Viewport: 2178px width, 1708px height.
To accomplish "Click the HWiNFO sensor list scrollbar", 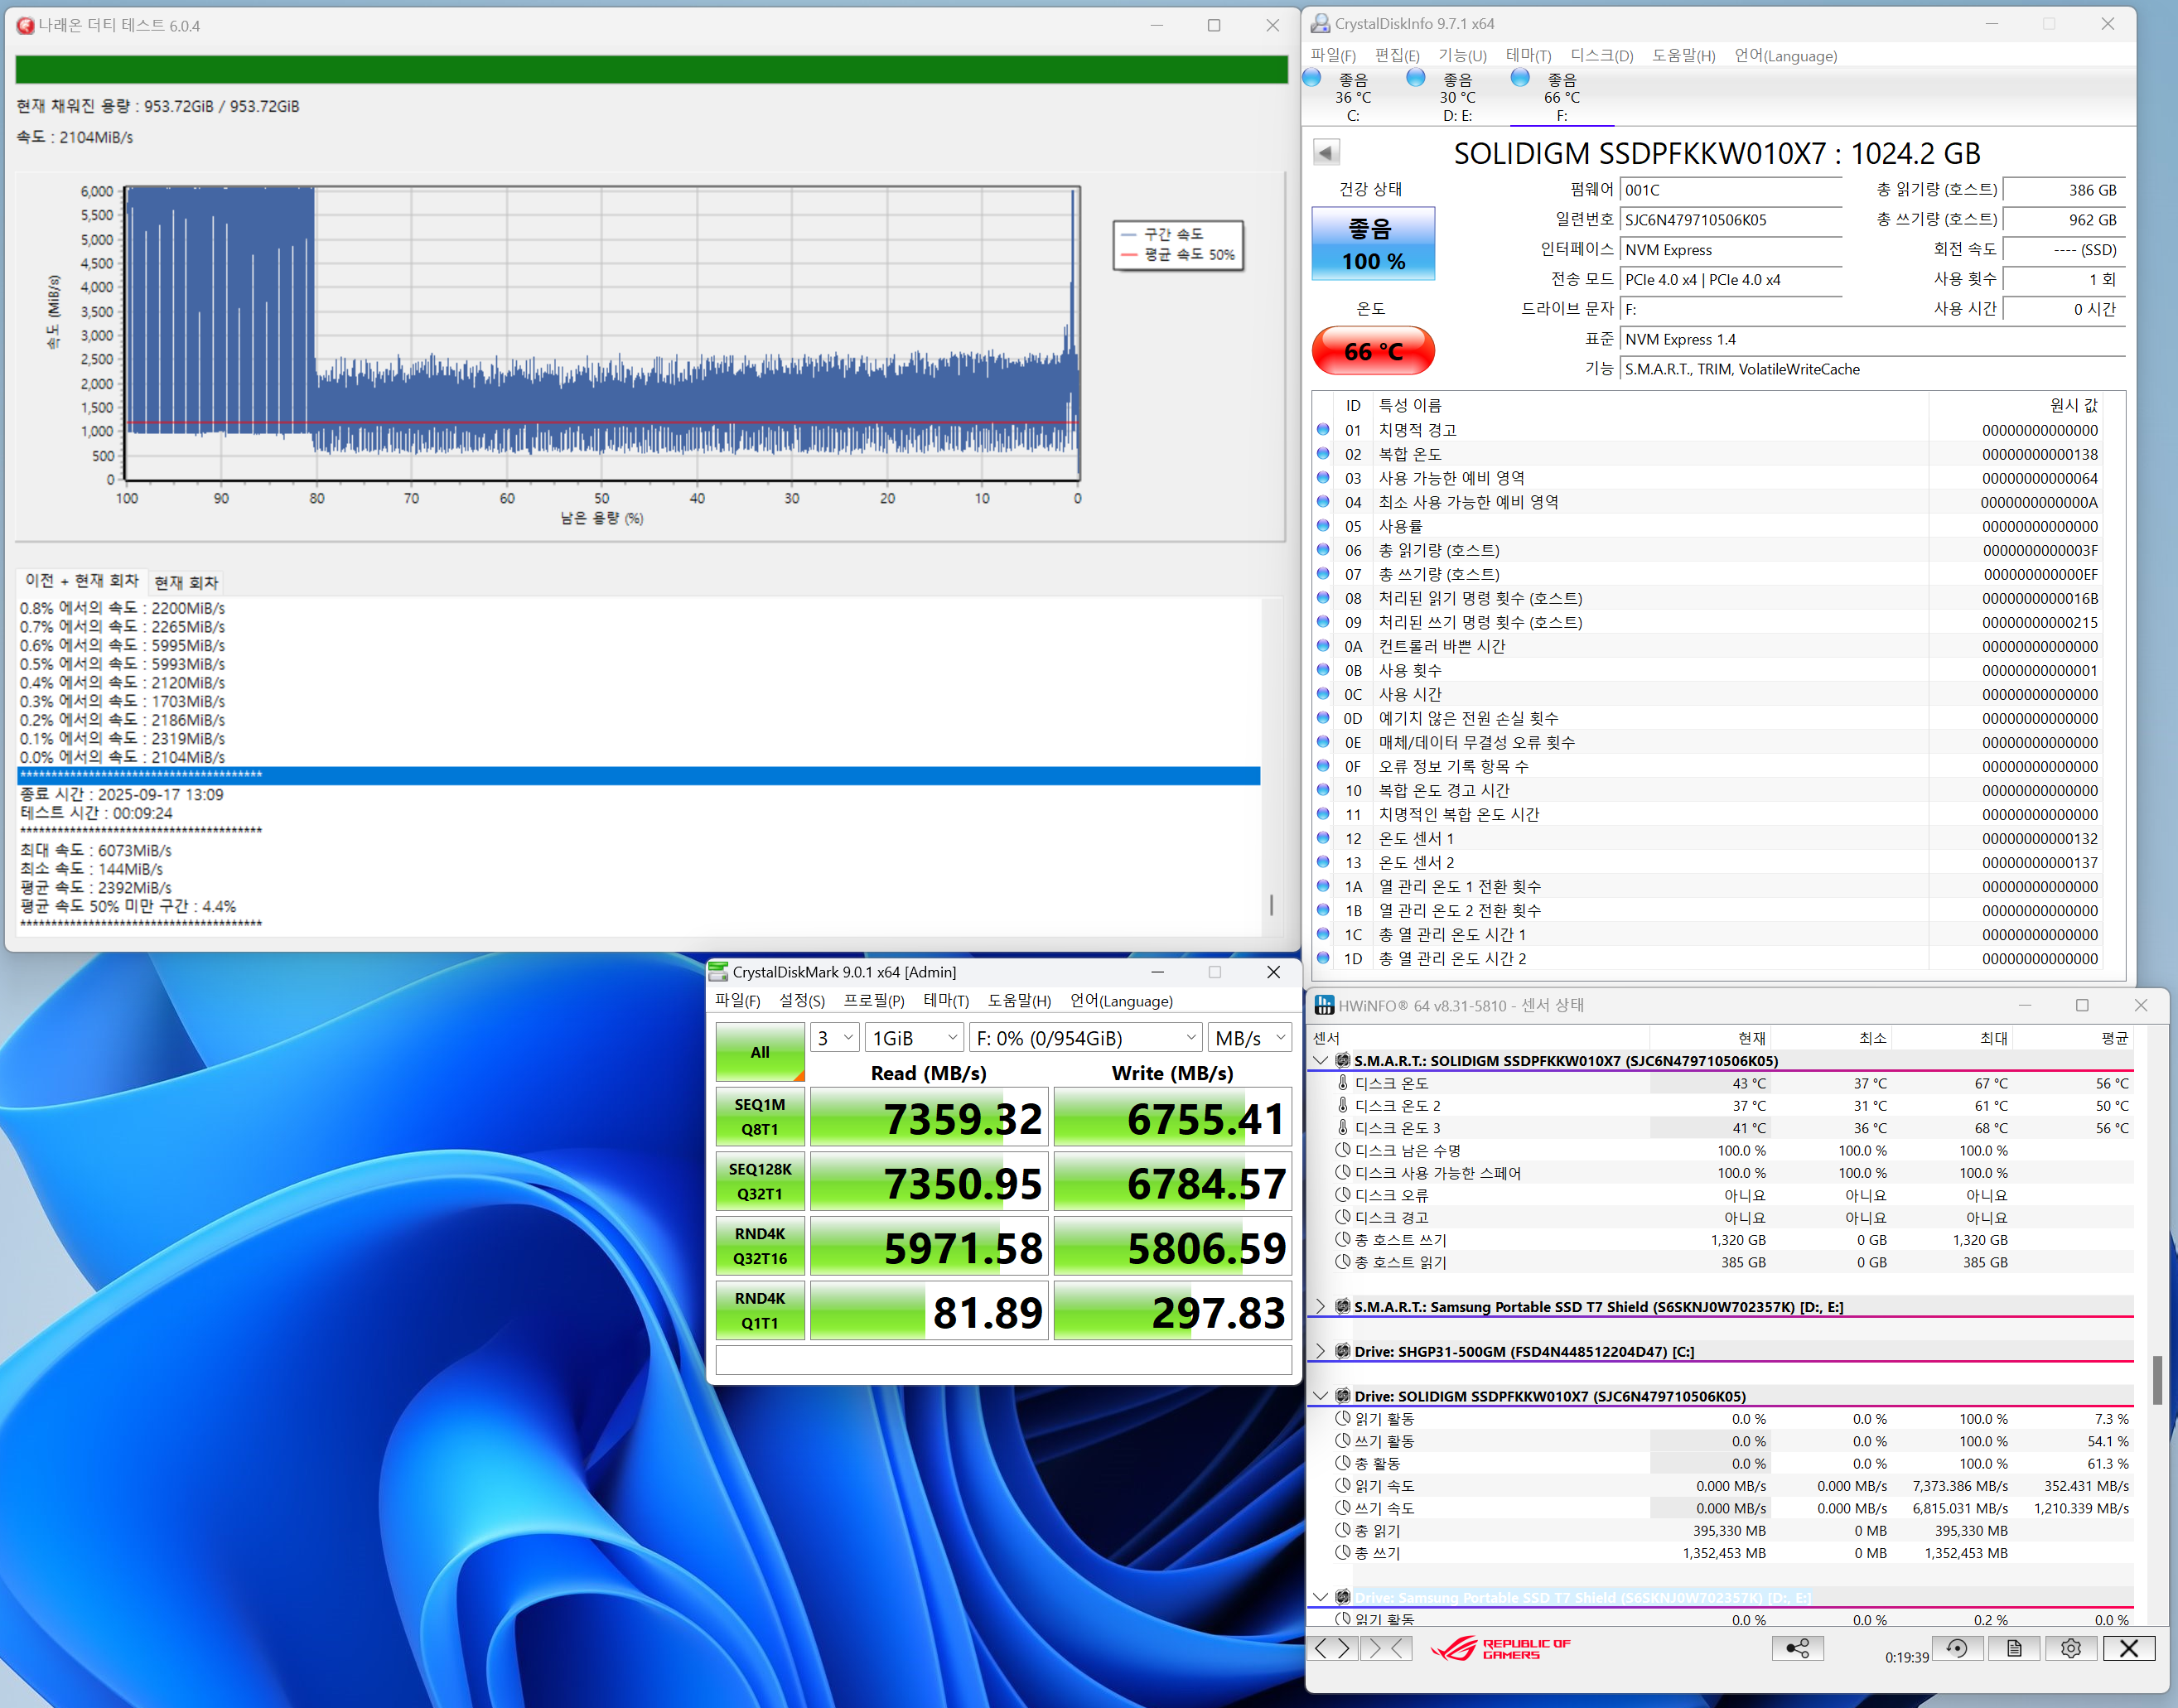I will [x=2157, y=1380].
